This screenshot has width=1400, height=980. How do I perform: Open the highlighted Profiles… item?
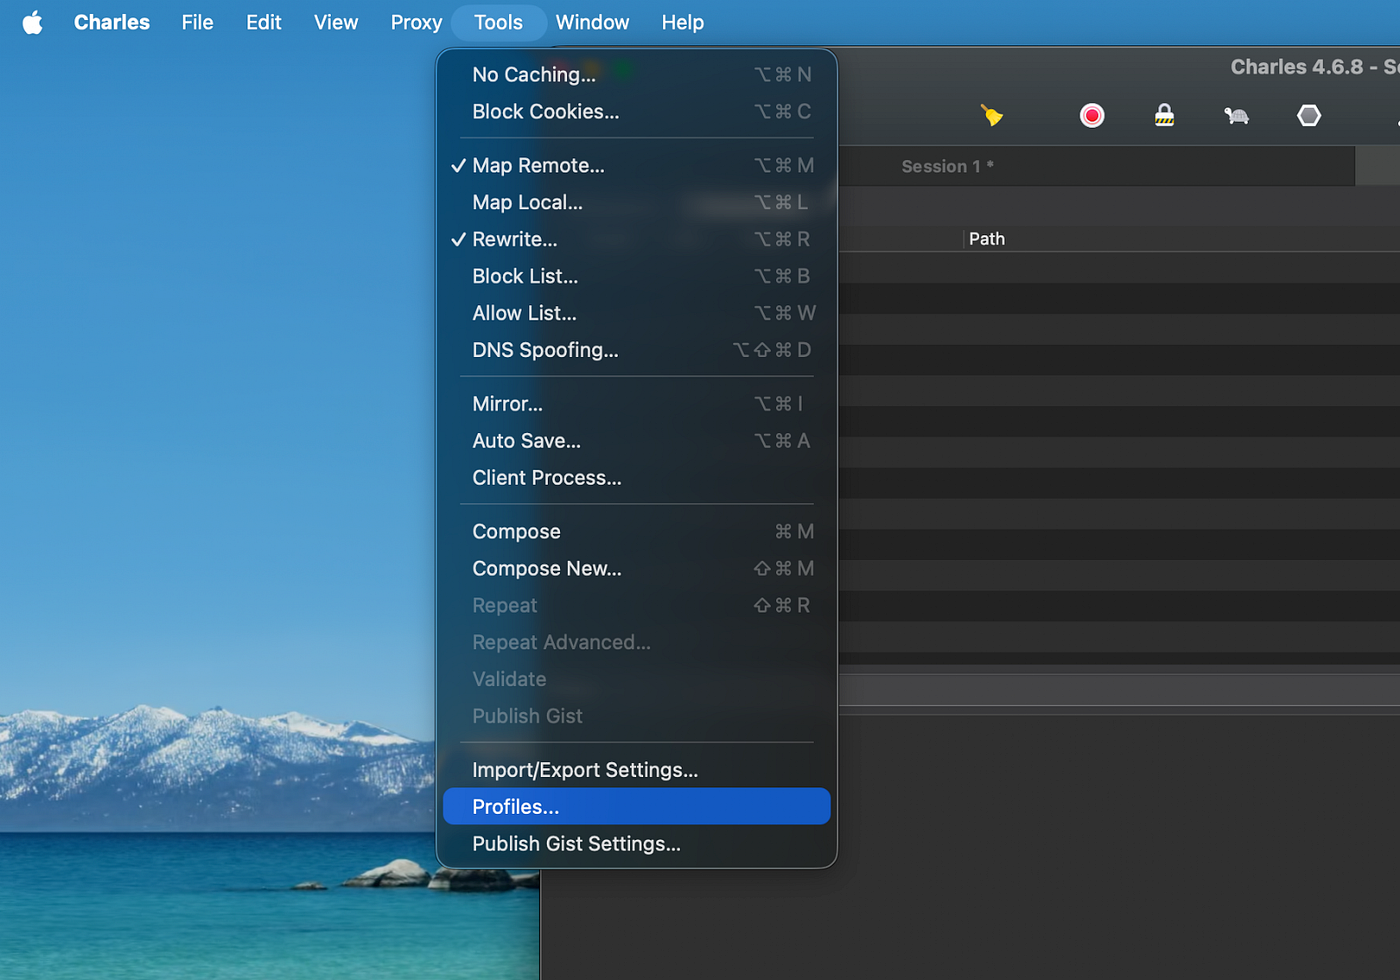click(637, 807)
